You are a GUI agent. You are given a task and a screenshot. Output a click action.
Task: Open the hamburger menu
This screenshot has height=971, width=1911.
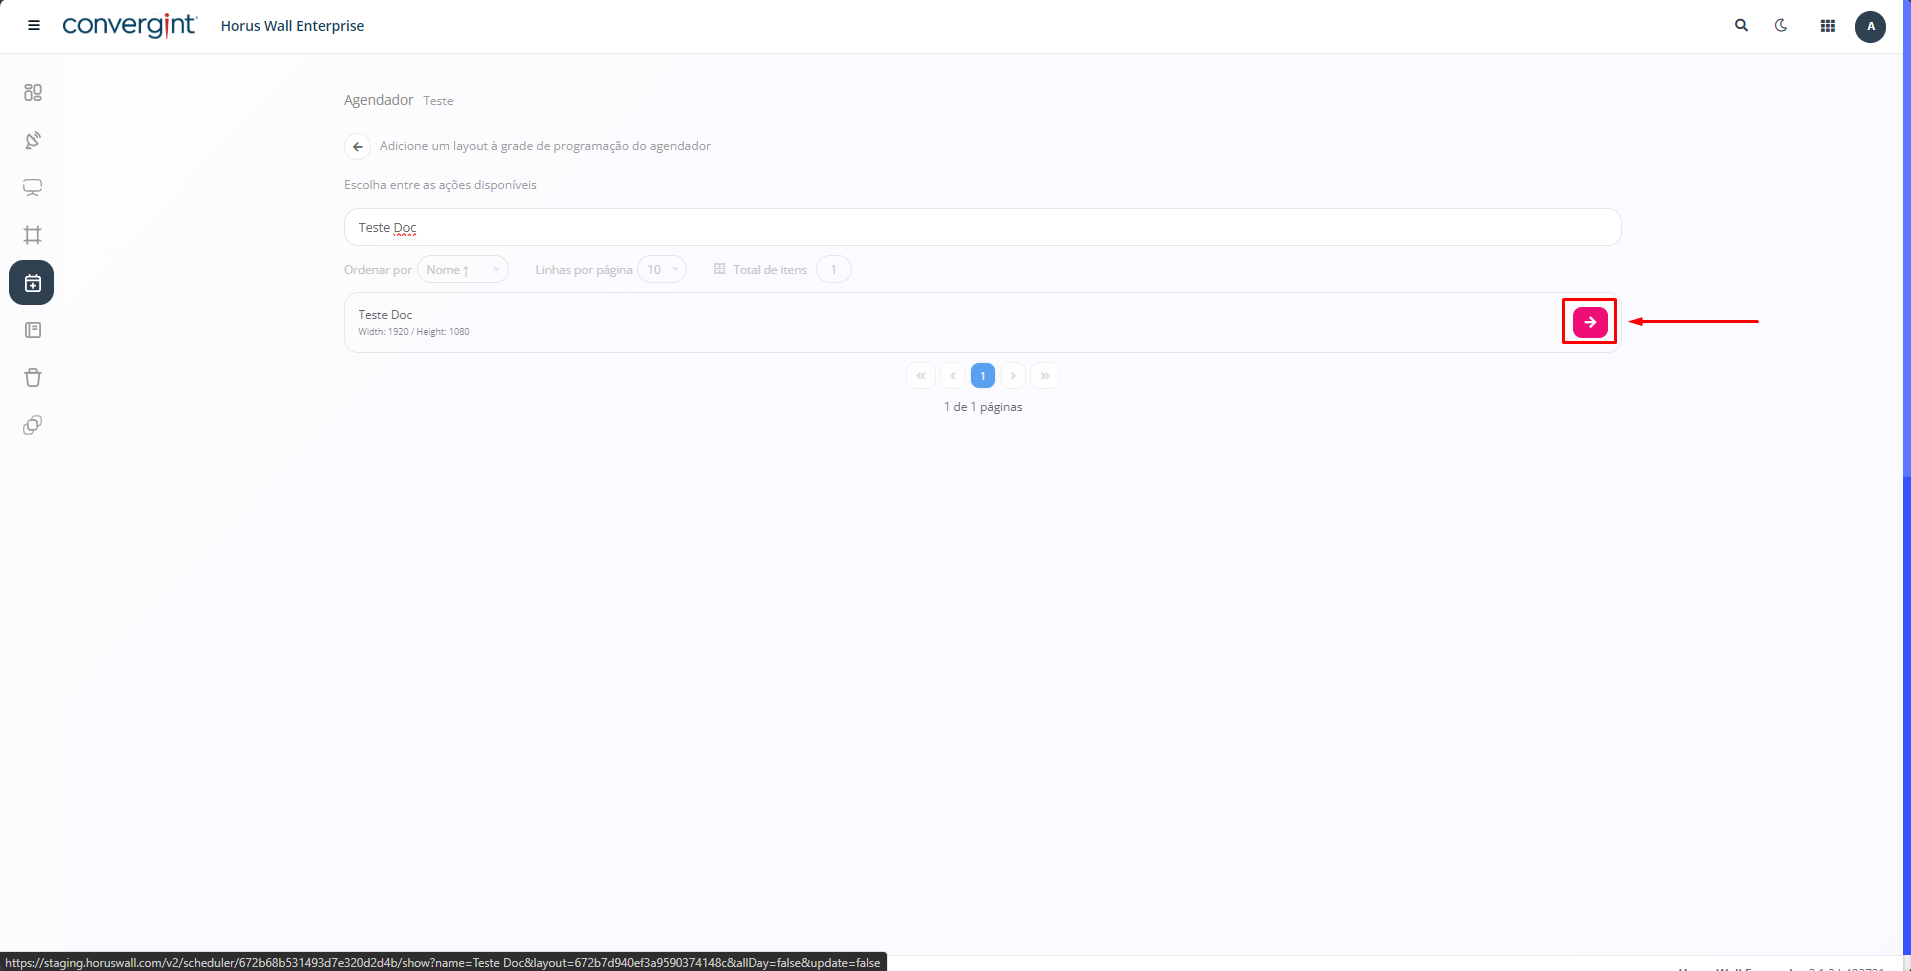point(34,26)
